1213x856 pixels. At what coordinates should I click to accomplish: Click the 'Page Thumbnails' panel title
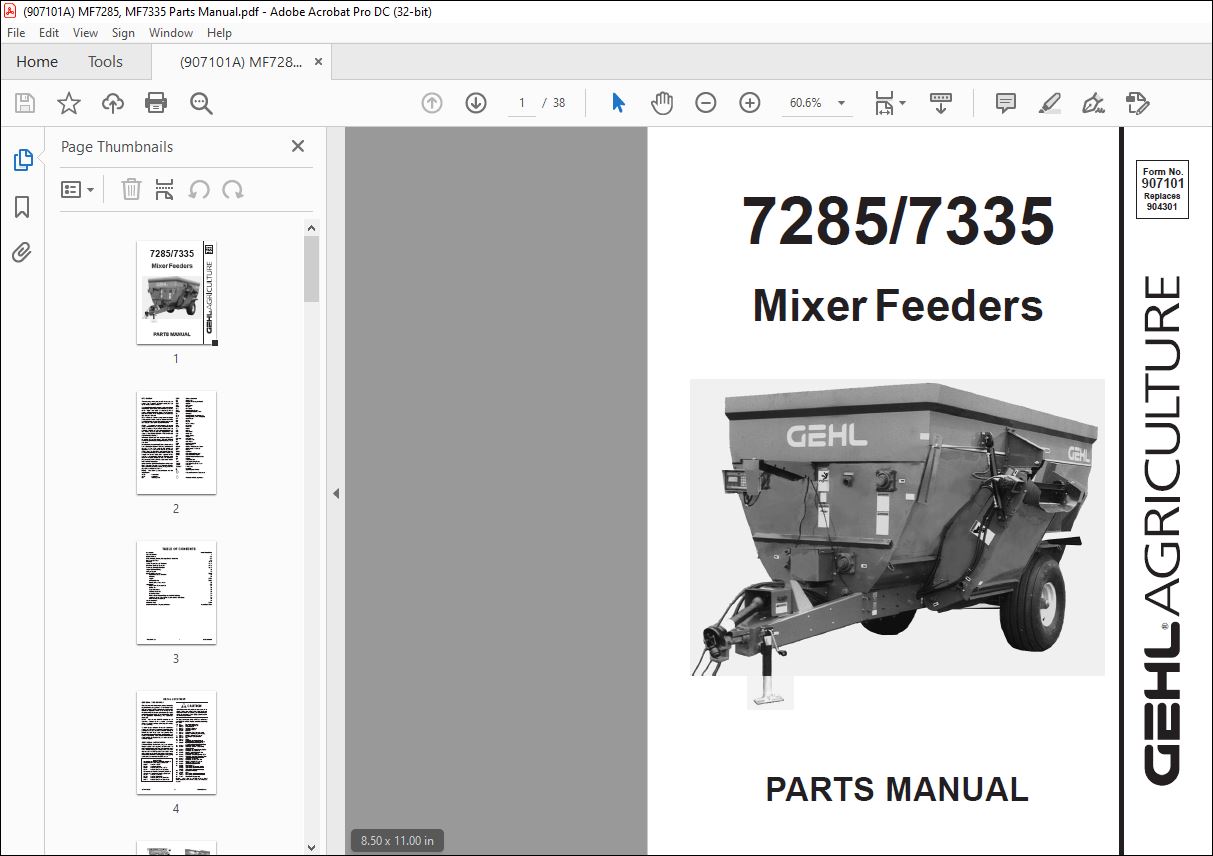pyautogui.click(x=117, y=146)
